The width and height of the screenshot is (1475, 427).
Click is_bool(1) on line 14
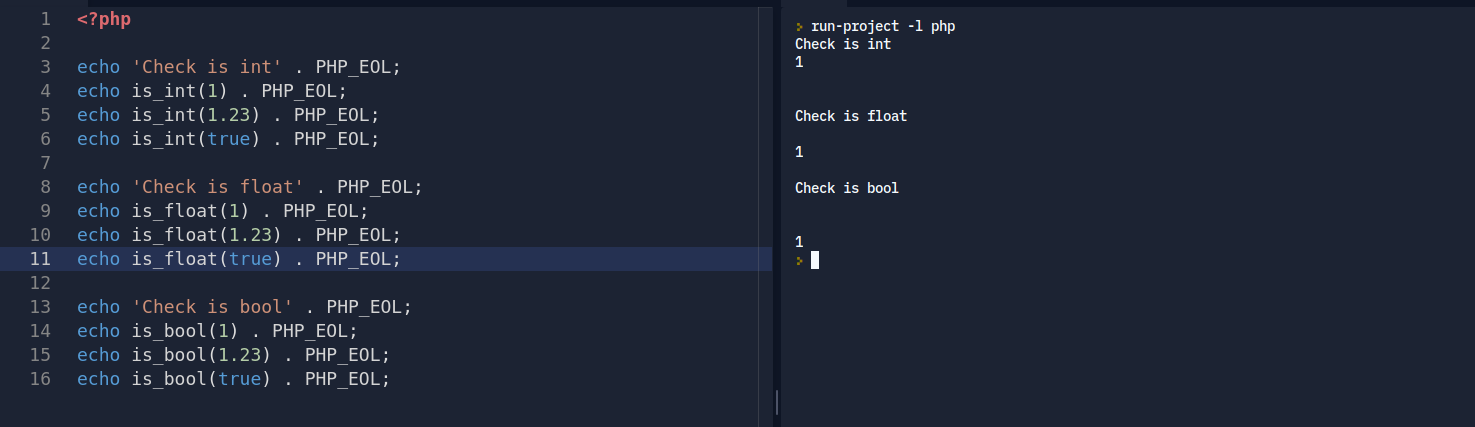(185, 331)
